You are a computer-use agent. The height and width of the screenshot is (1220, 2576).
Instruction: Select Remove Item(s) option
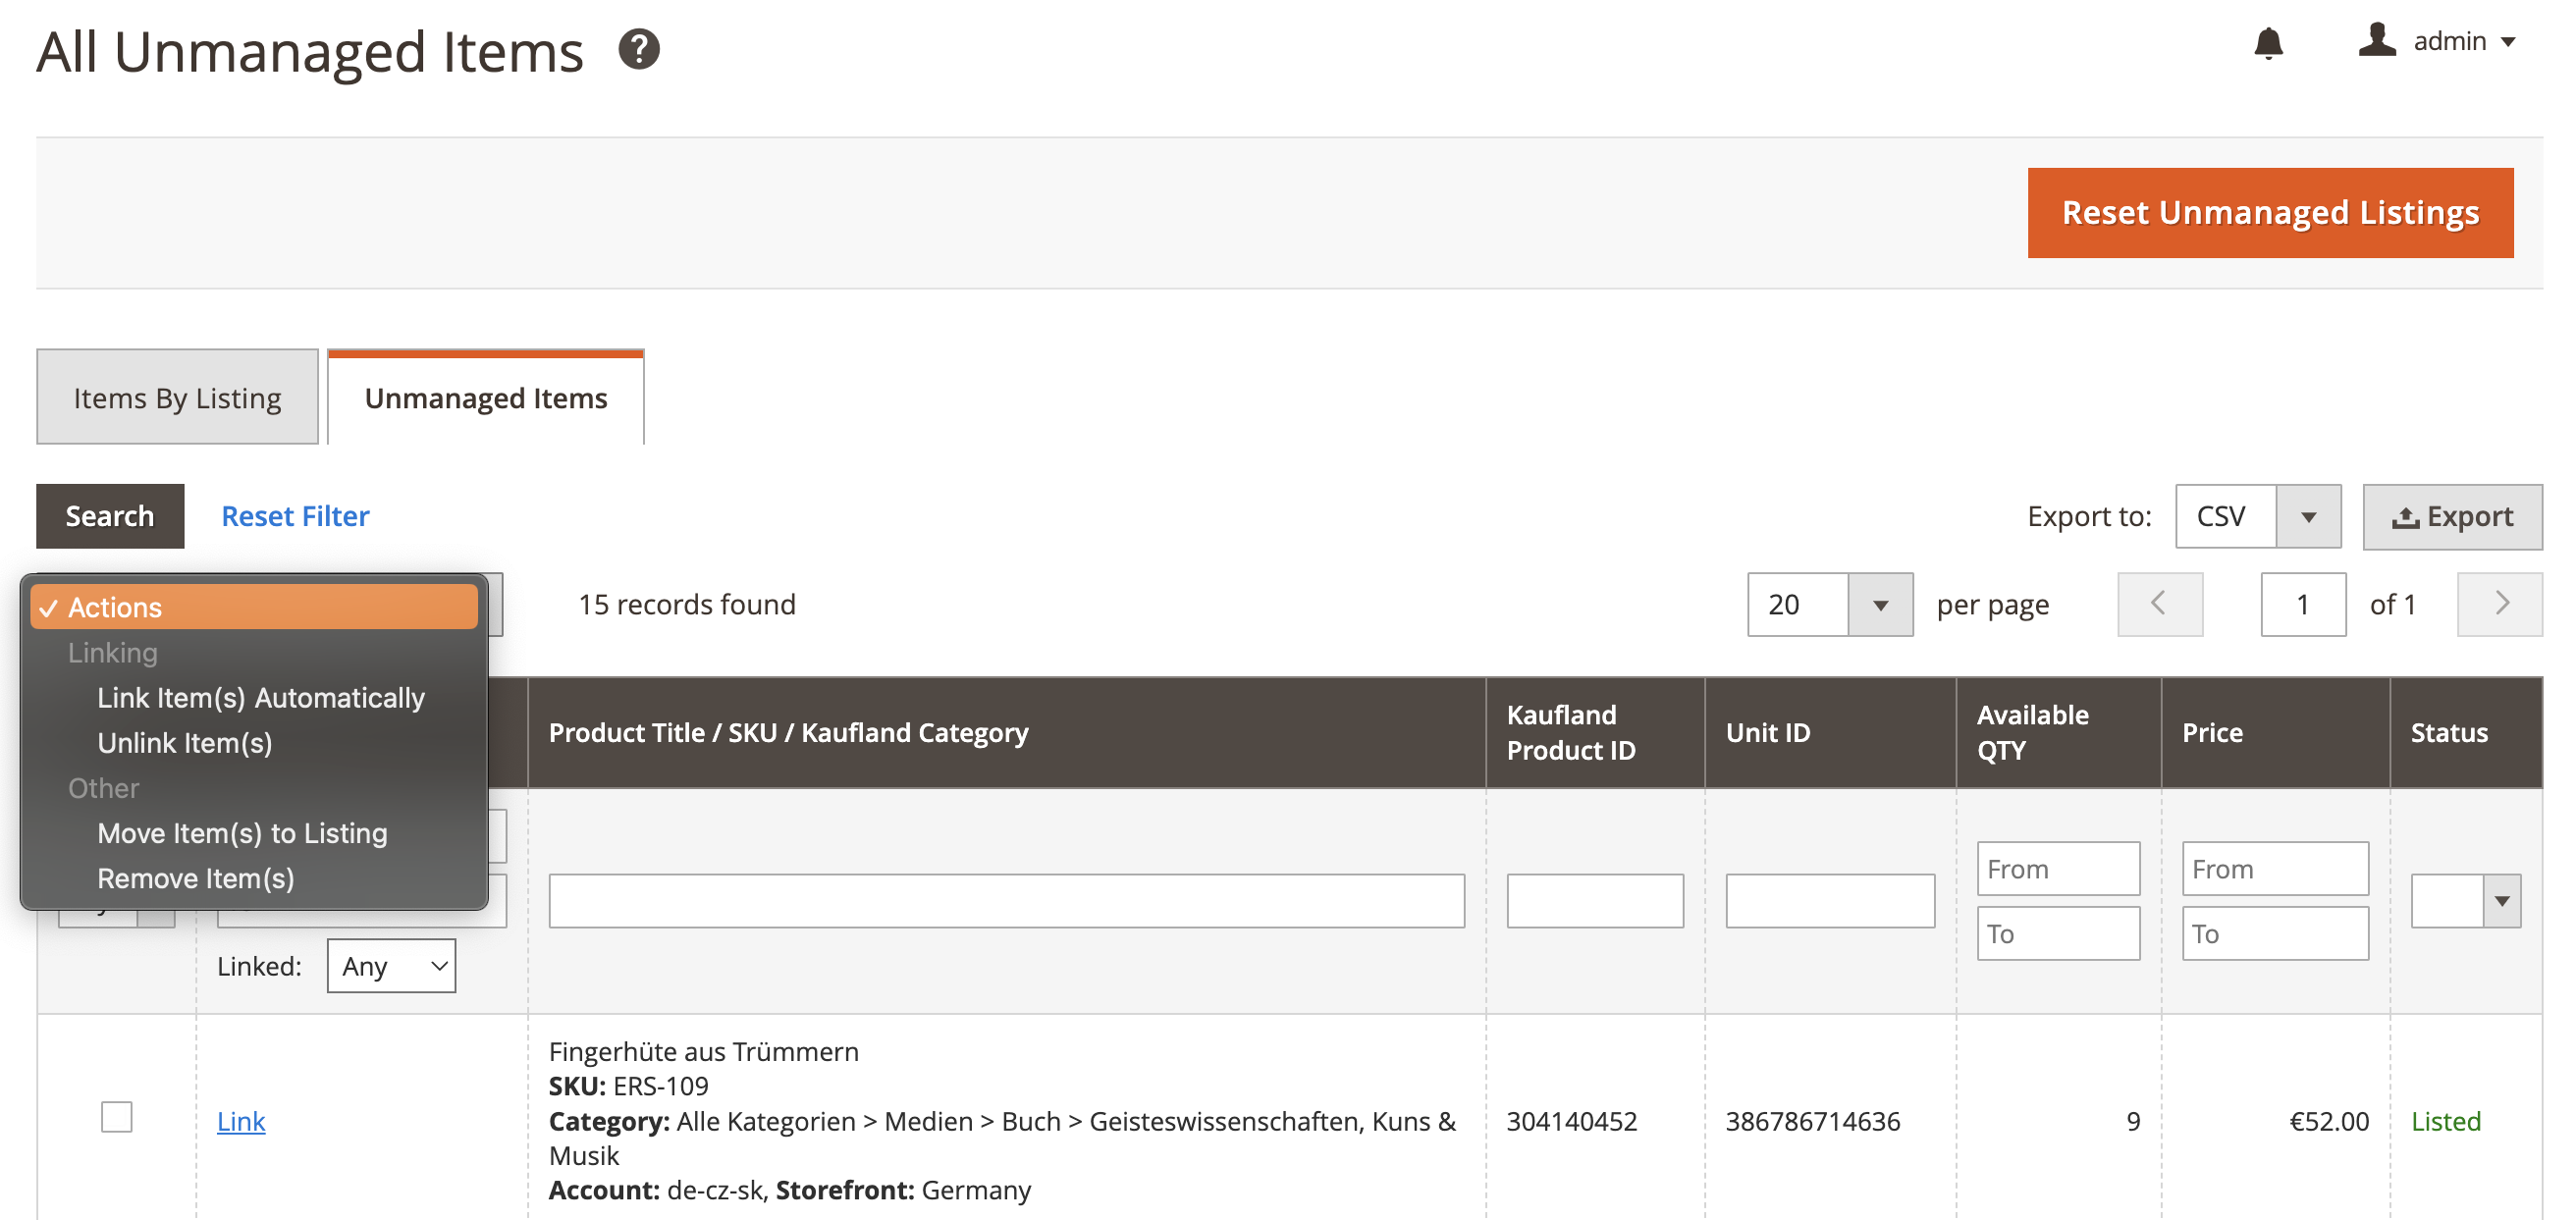click(196, 878)
